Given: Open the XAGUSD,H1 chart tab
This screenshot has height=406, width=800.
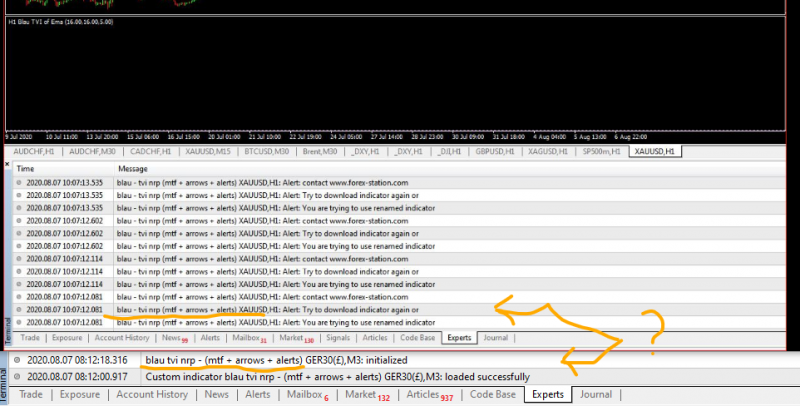Looking at the screenshot, I should tap(548, 151).
